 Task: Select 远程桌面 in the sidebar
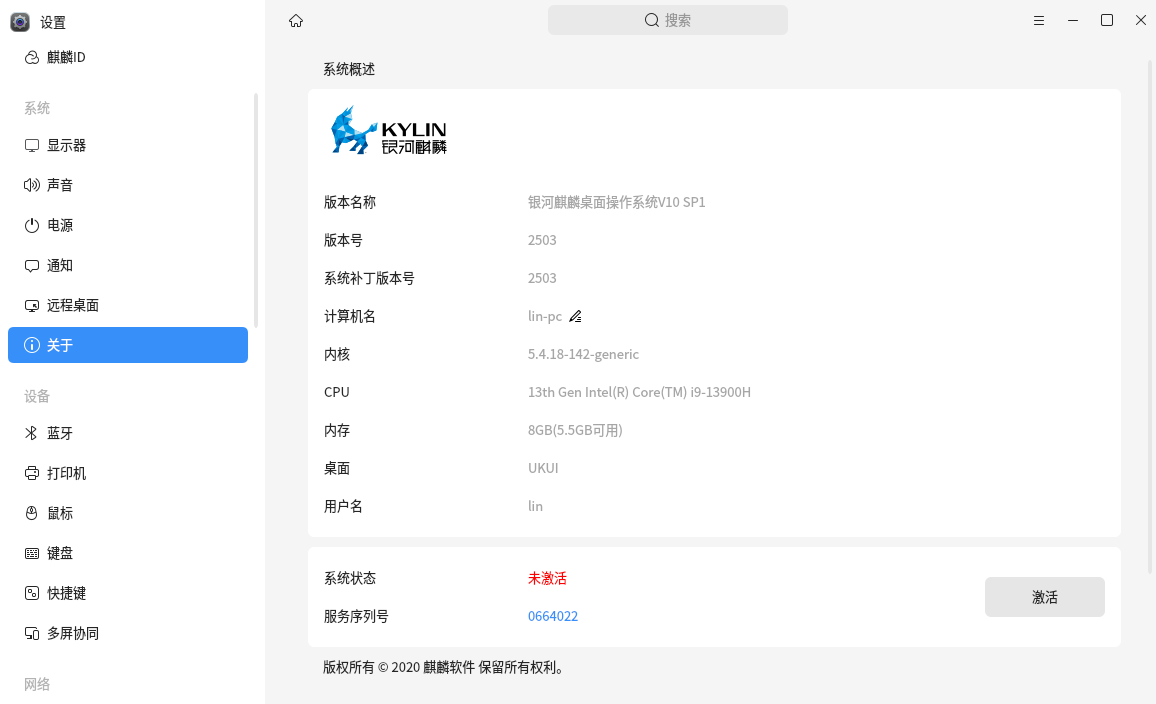(128, 306)
